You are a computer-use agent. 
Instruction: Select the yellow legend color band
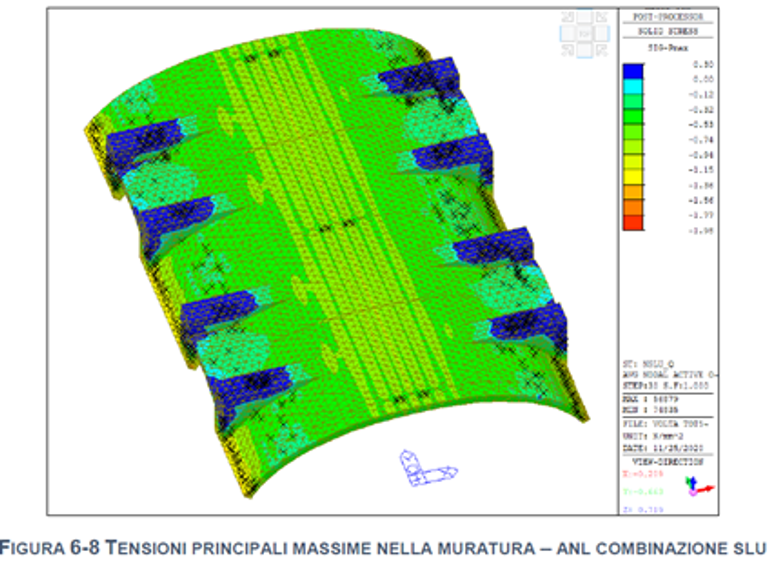pos(633,177)
